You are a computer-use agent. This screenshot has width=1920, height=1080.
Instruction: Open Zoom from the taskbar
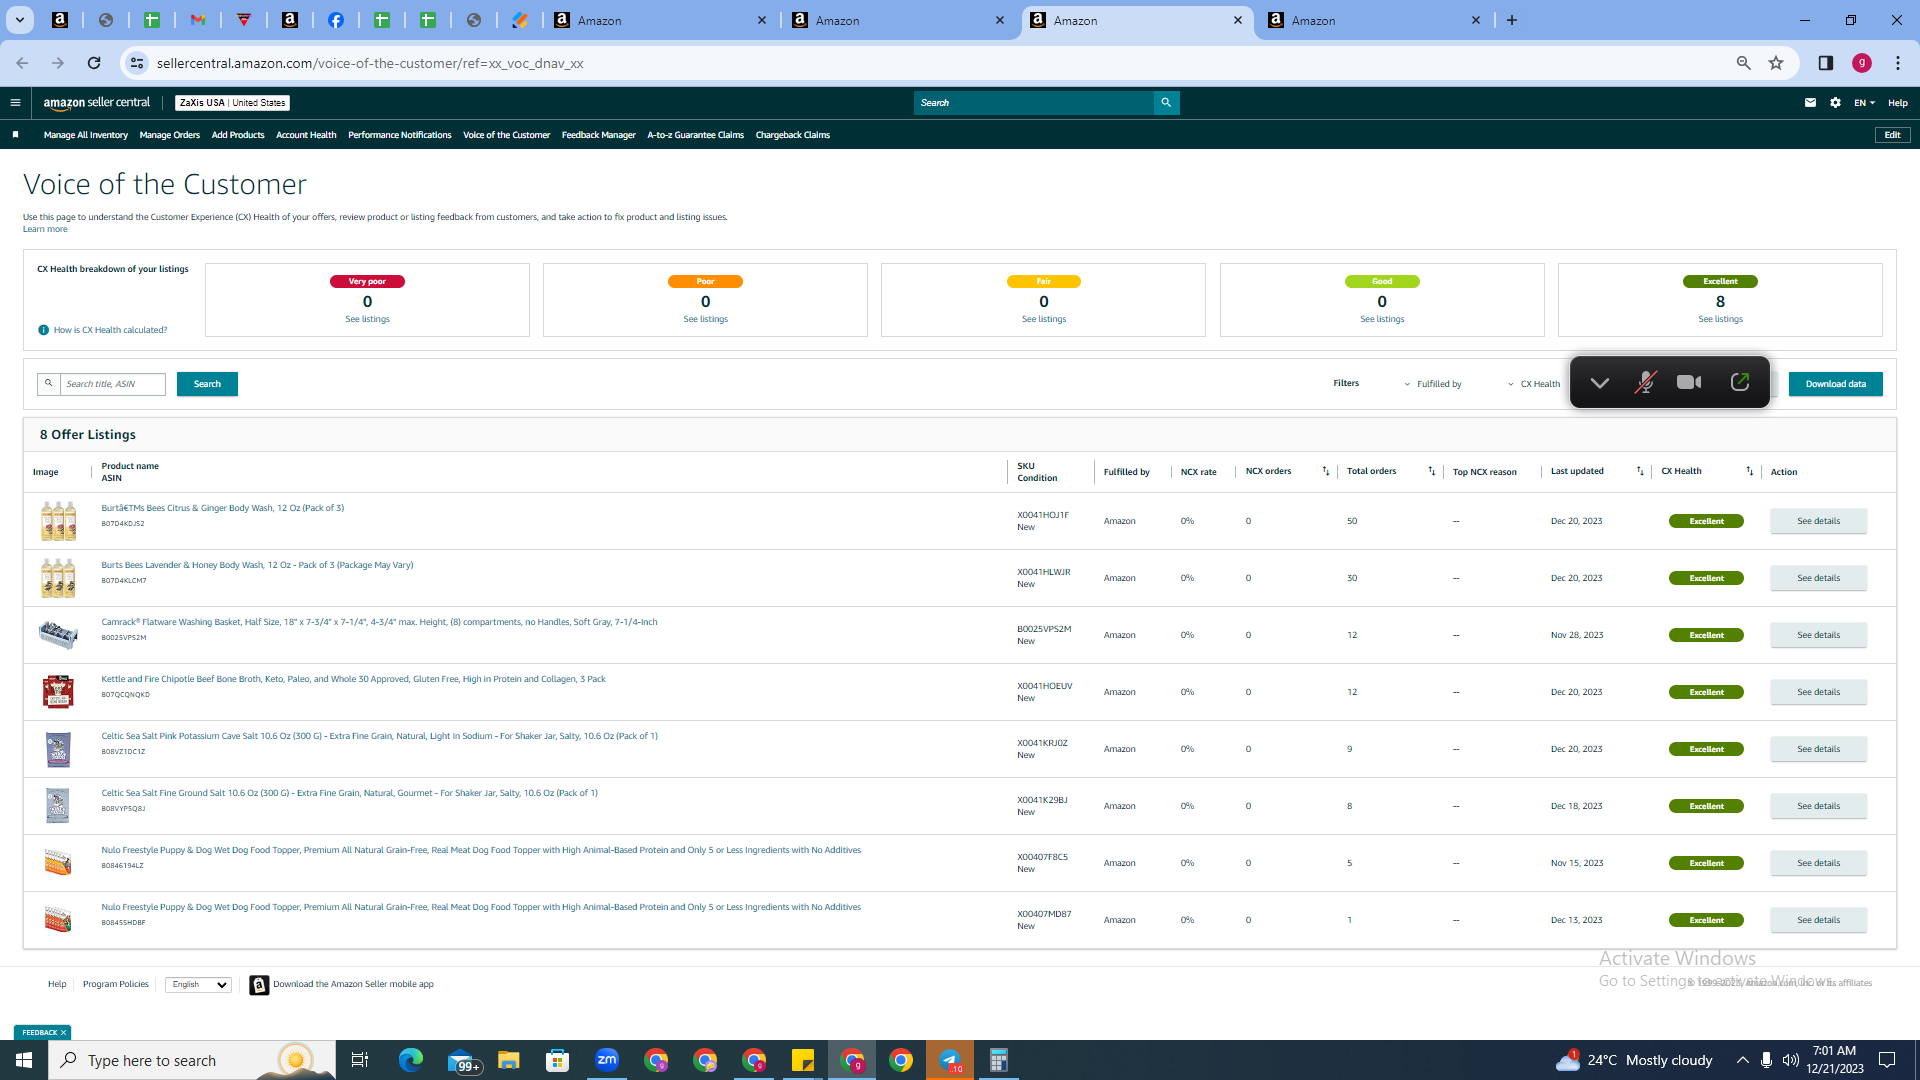tap(607, 1060)
